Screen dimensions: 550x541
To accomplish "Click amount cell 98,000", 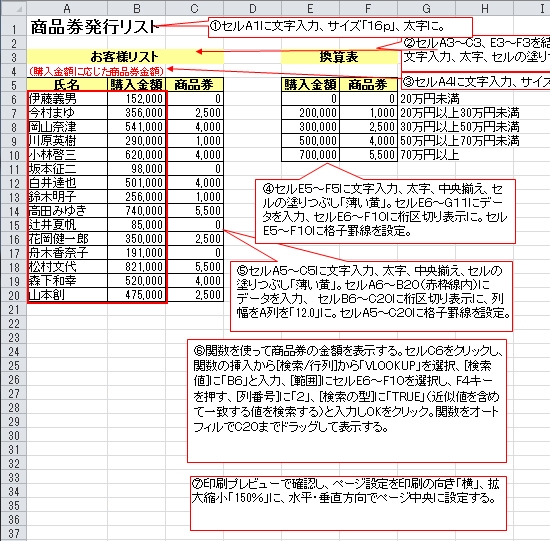I will click(x=136, y=169).
